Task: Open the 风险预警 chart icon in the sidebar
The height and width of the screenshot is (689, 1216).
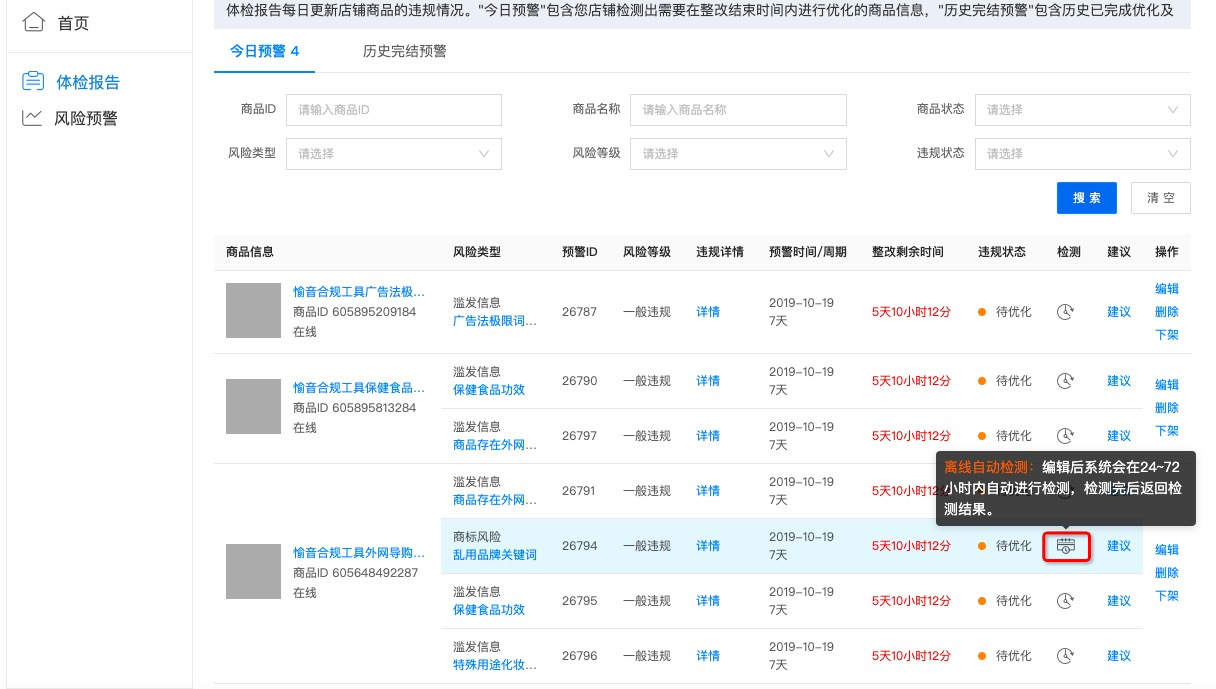Action: click(x=33, y=118)
